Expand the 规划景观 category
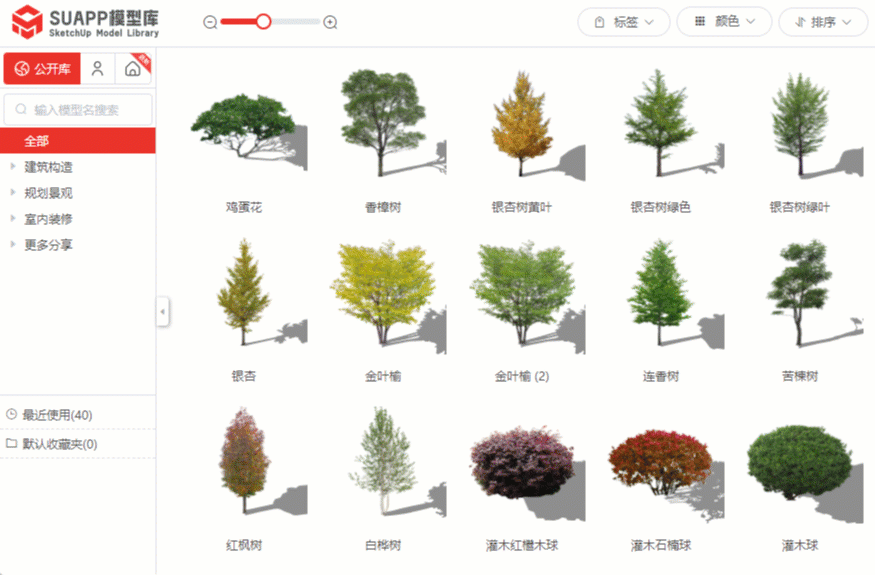Viewport: 875px width, 575px height. pyautogui.click(x=13, y=193)
